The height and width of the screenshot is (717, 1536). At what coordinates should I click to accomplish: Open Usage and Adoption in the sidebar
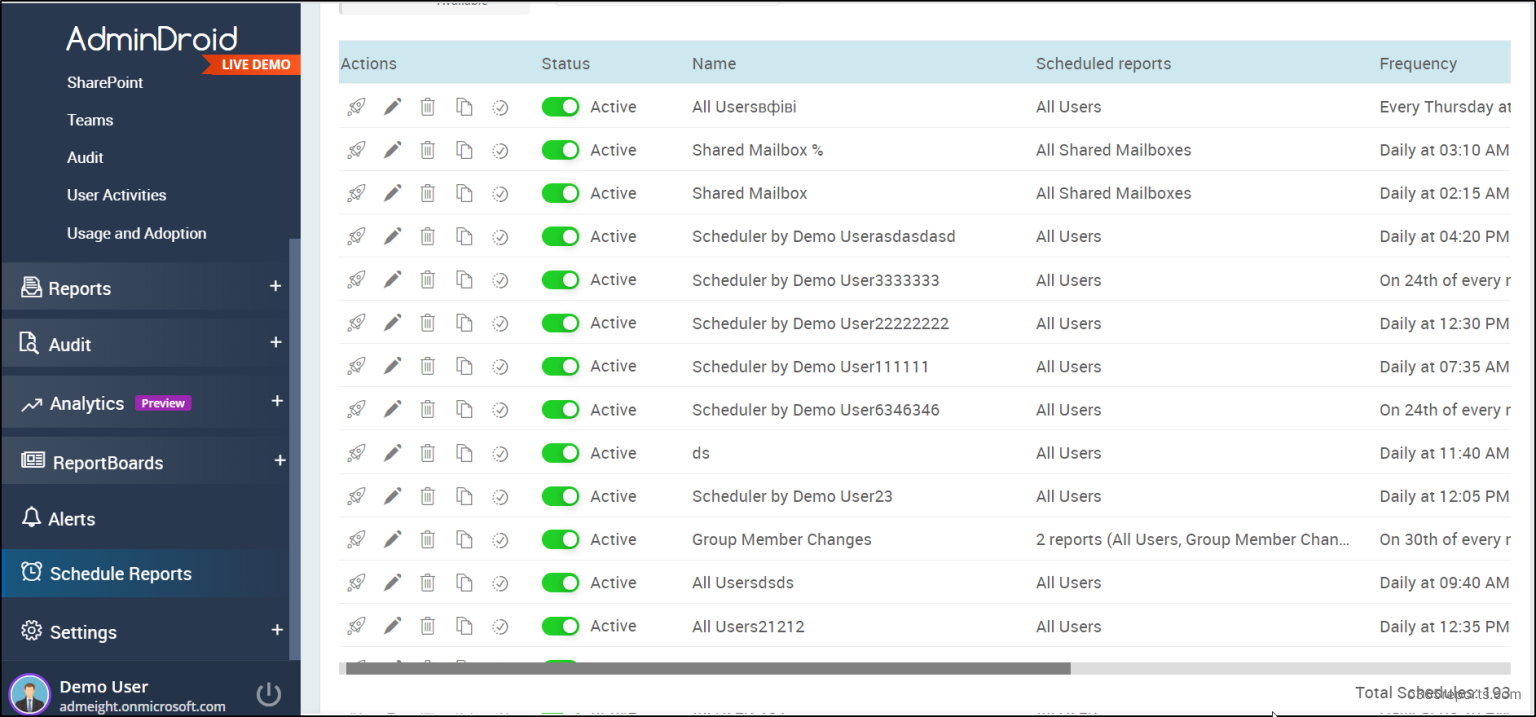[x=136, y=233]
